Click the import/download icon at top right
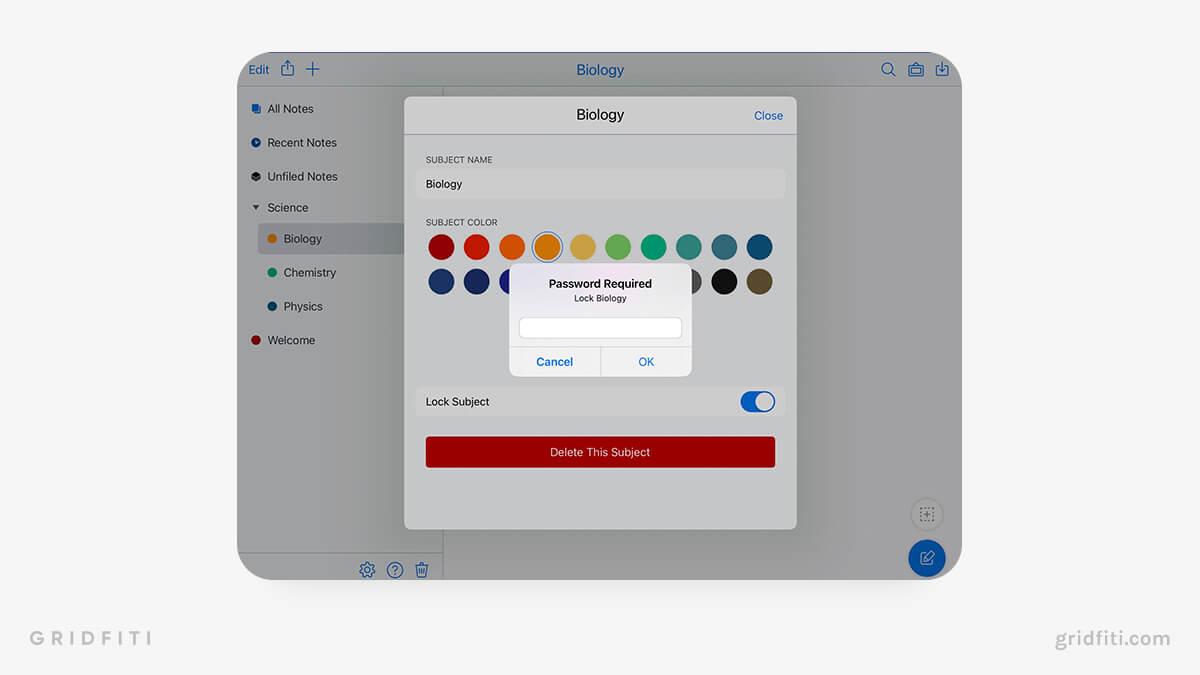Screen dimensions: 1200x675 point(942,69)
